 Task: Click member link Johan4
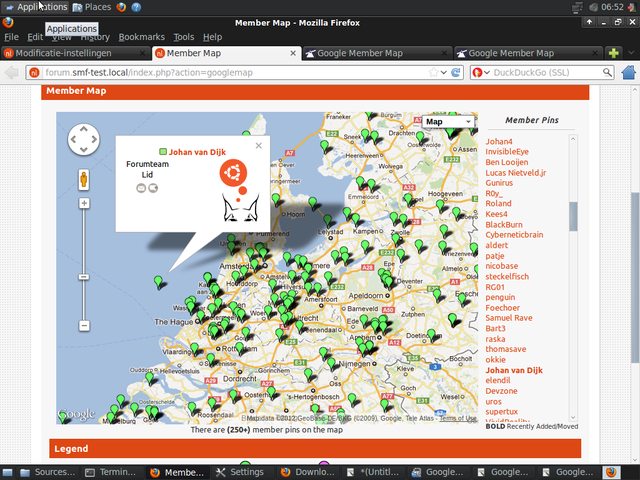coord(499,142)
